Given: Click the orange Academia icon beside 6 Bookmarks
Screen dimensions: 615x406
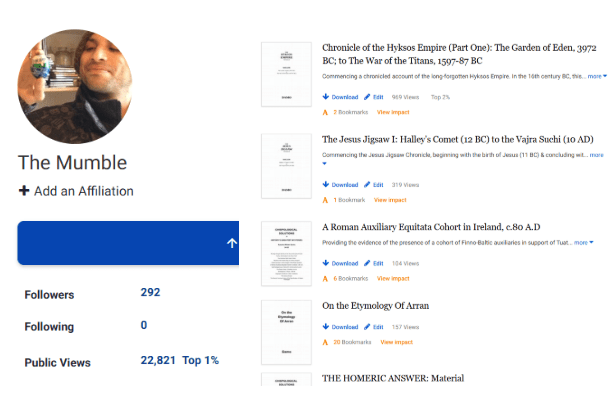Looking at the screenshot, I should pos(326,278).
